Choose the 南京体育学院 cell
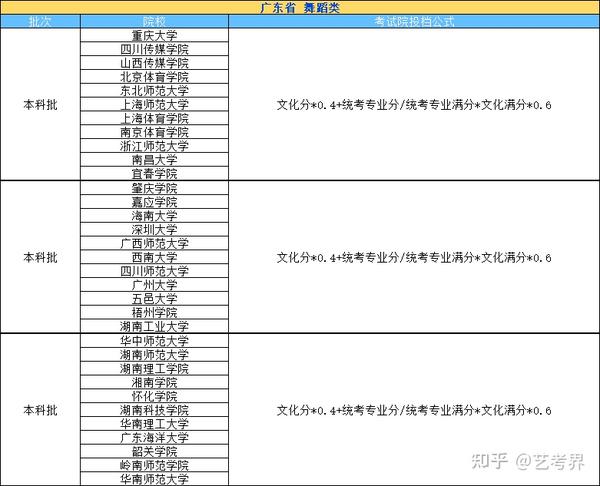This screenshot has width=600, height=486. [x=154, y=132]
